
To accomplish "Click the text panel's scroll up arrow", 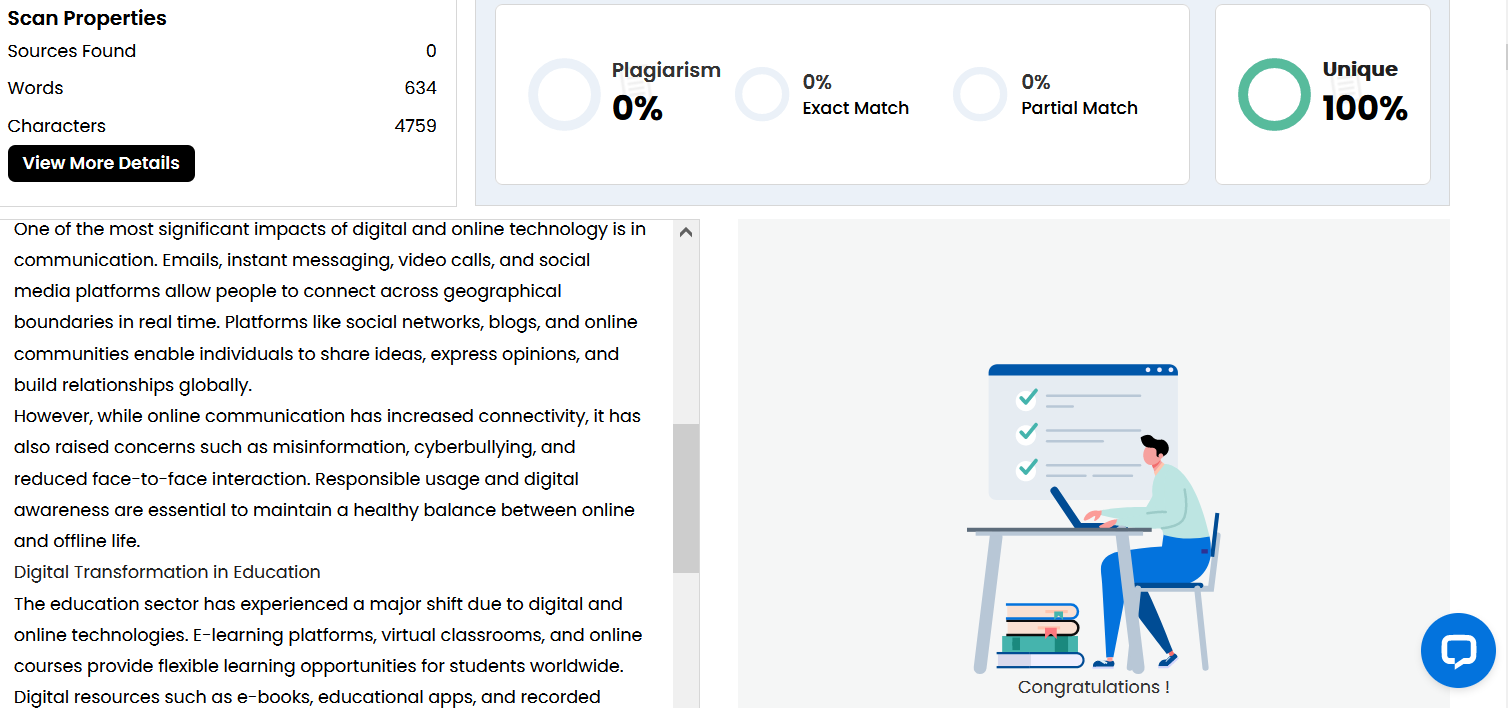I will click(x=686, y=232).
